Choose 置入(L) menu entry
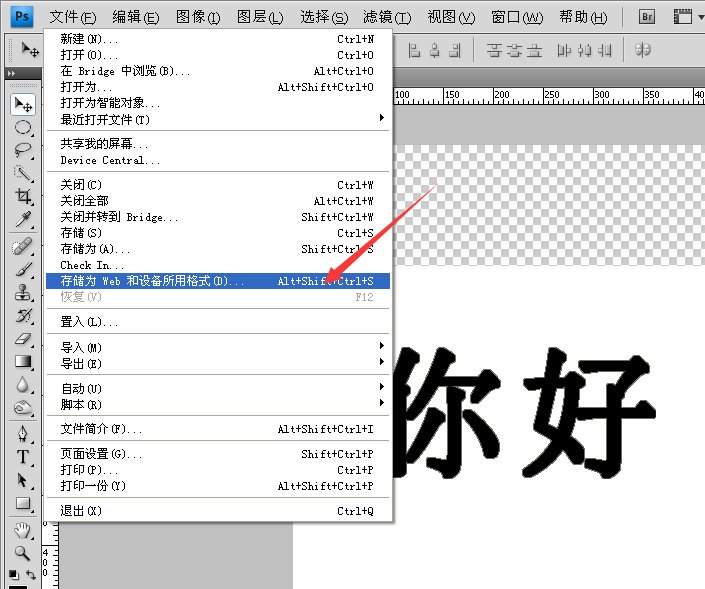705x589 pixels. click(x=218, y=321)
